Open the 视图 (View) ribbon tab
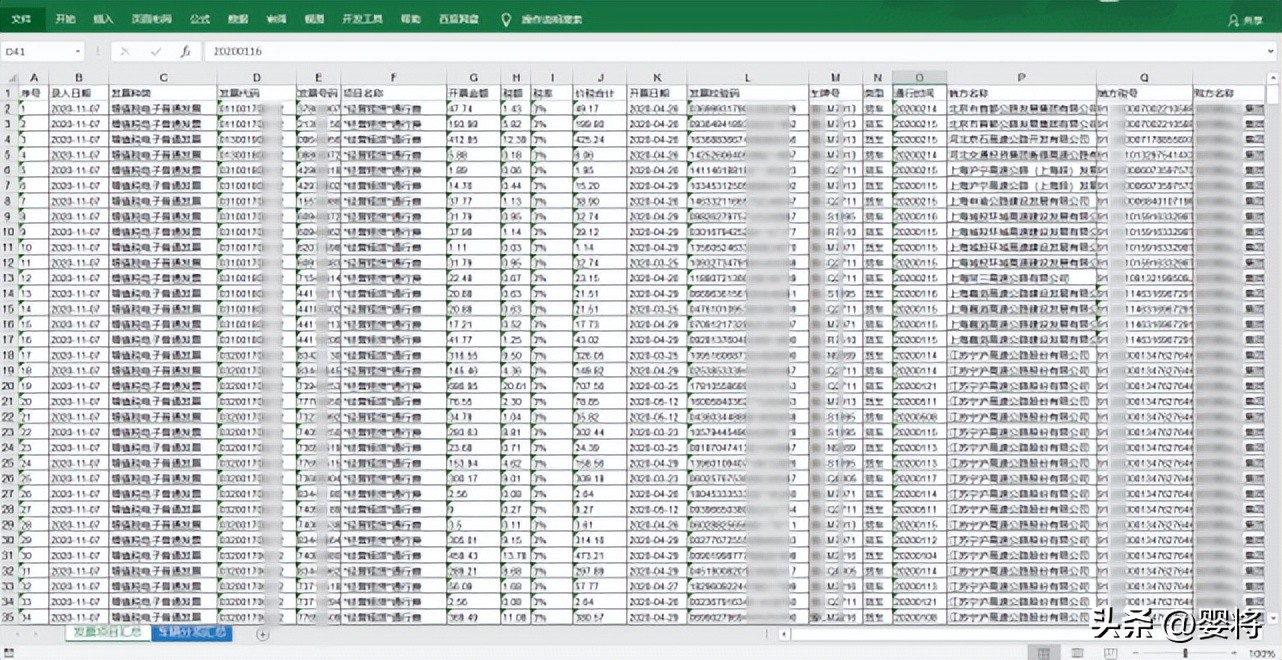This screenshot has height=660, width=1282. [x=313, y=19]
